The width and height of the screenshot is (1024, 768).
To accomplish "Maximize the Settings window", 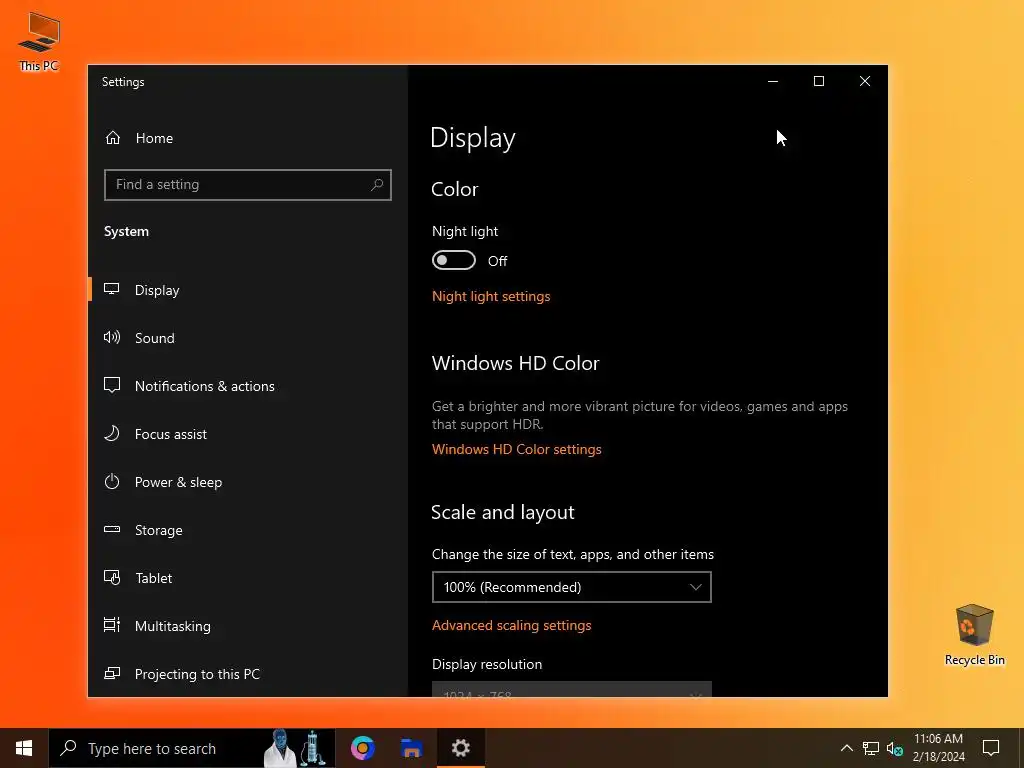I will [x=819, y=81].
